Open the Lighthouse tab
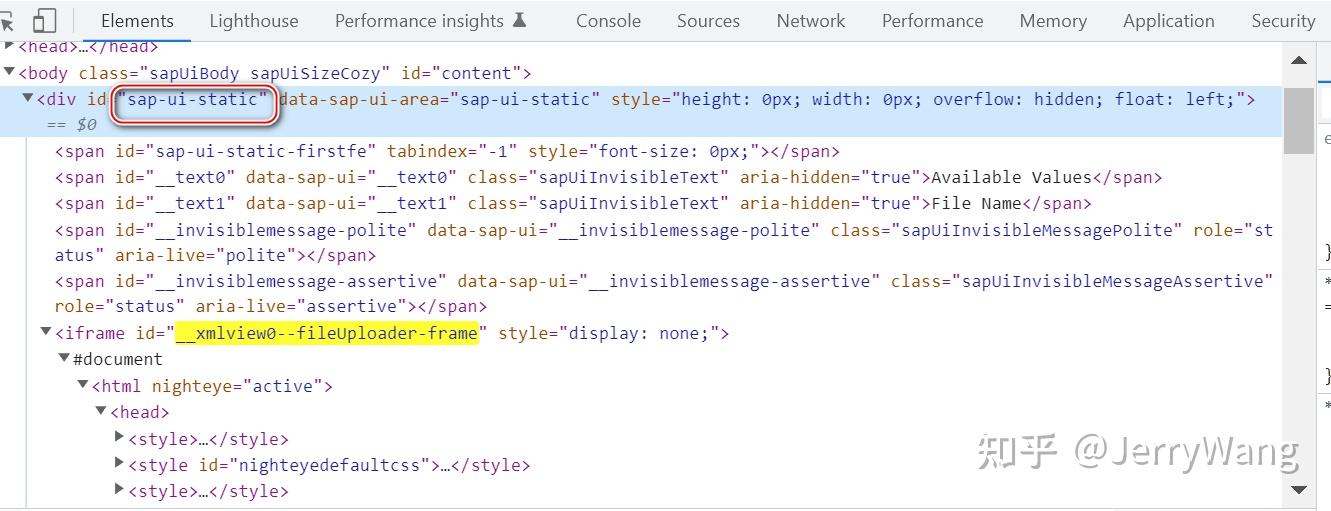1331x511 pixels. [254, 20]
